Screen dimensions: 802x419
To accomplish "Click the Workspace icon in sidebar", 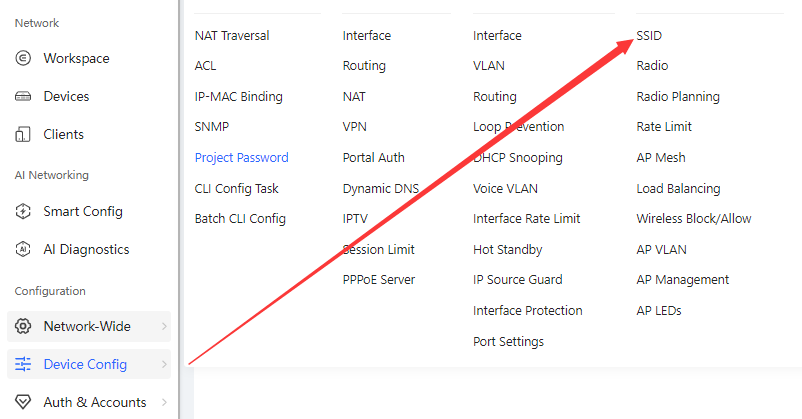I will [23, 58].
